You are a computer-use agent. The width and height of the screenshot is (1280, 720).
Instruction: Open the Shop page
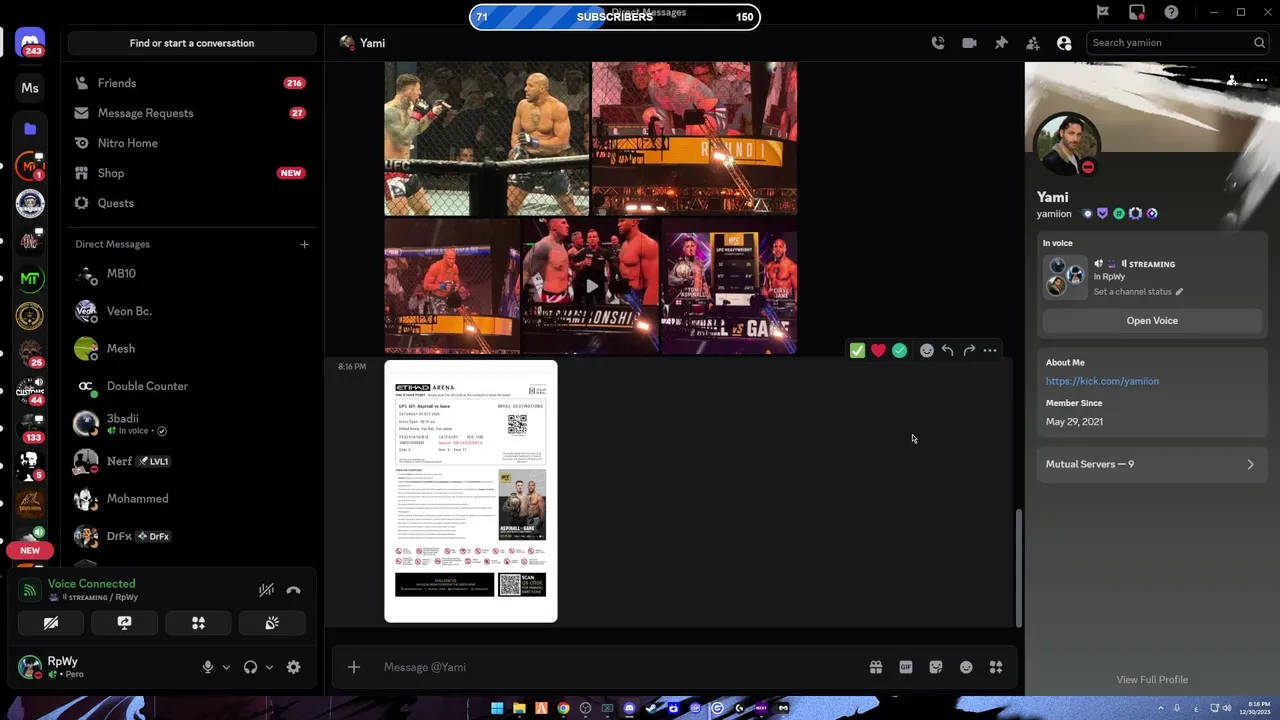coord(192,173)
